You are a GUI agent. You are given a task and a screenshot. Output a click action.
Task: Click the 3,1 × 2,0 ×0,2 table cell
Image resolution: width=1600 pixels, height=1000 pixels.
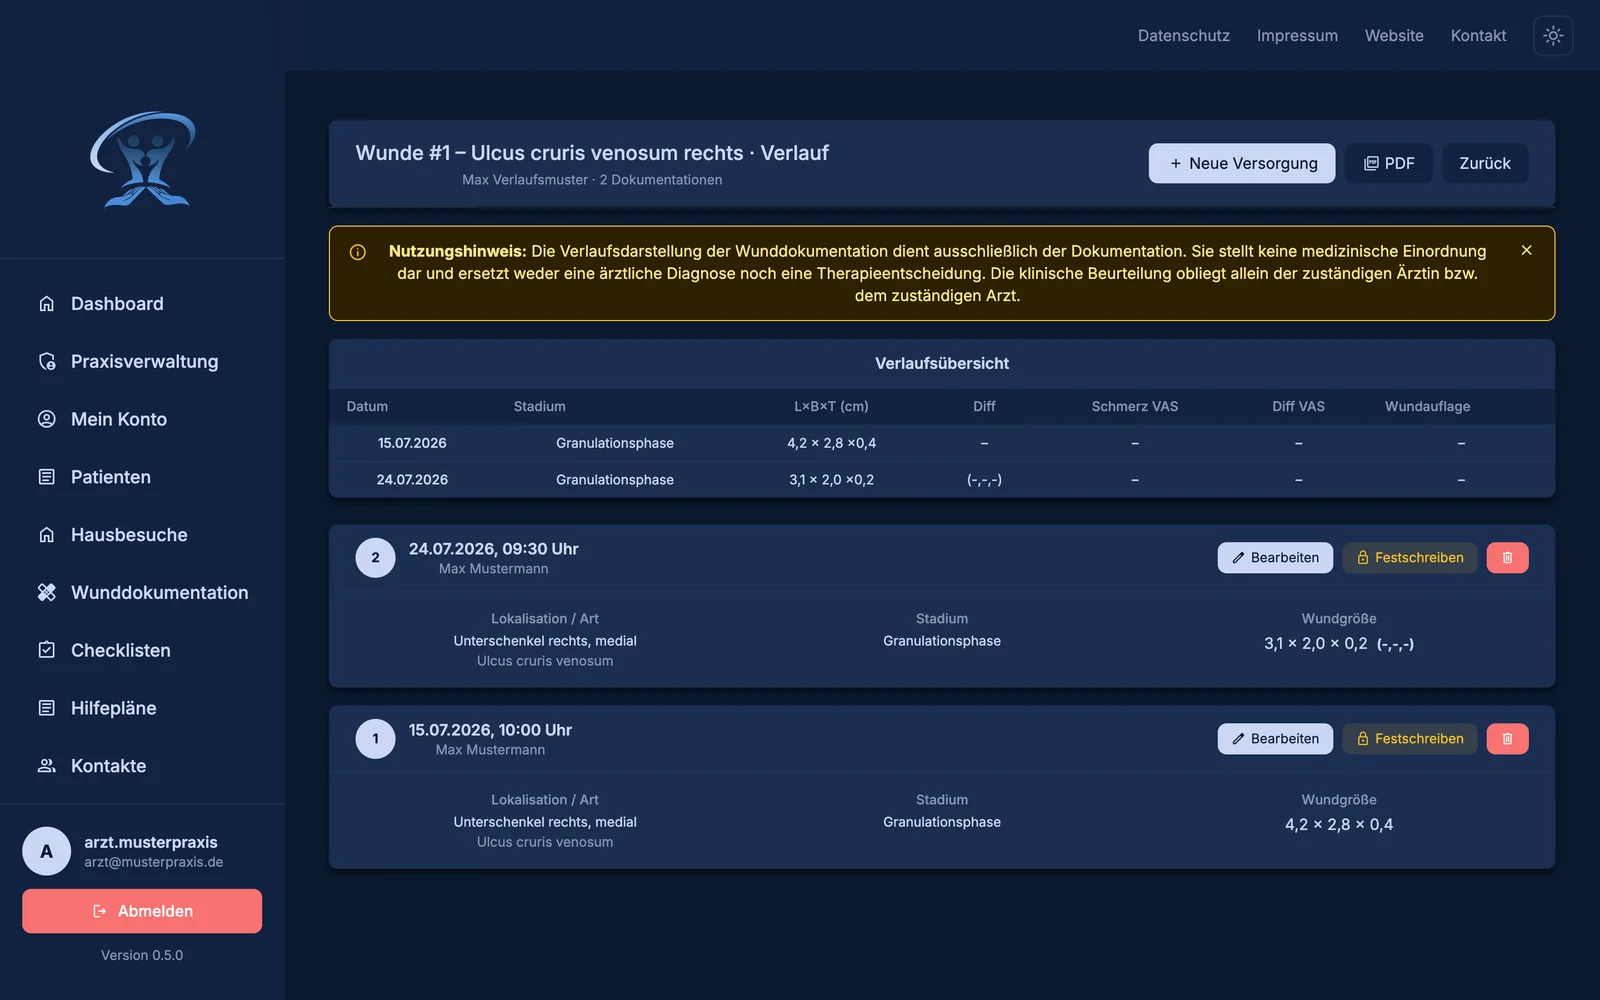coord(831,480)
